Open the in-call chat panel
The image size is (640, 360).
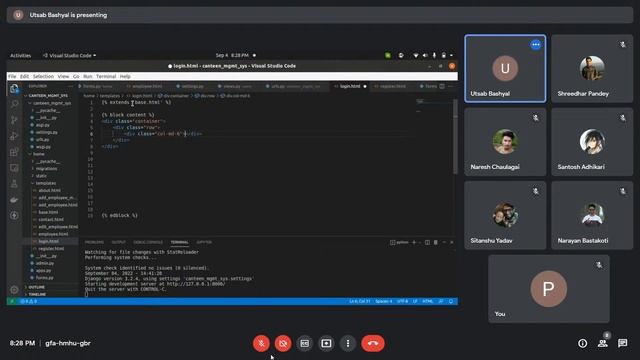[x=622, y=343]
